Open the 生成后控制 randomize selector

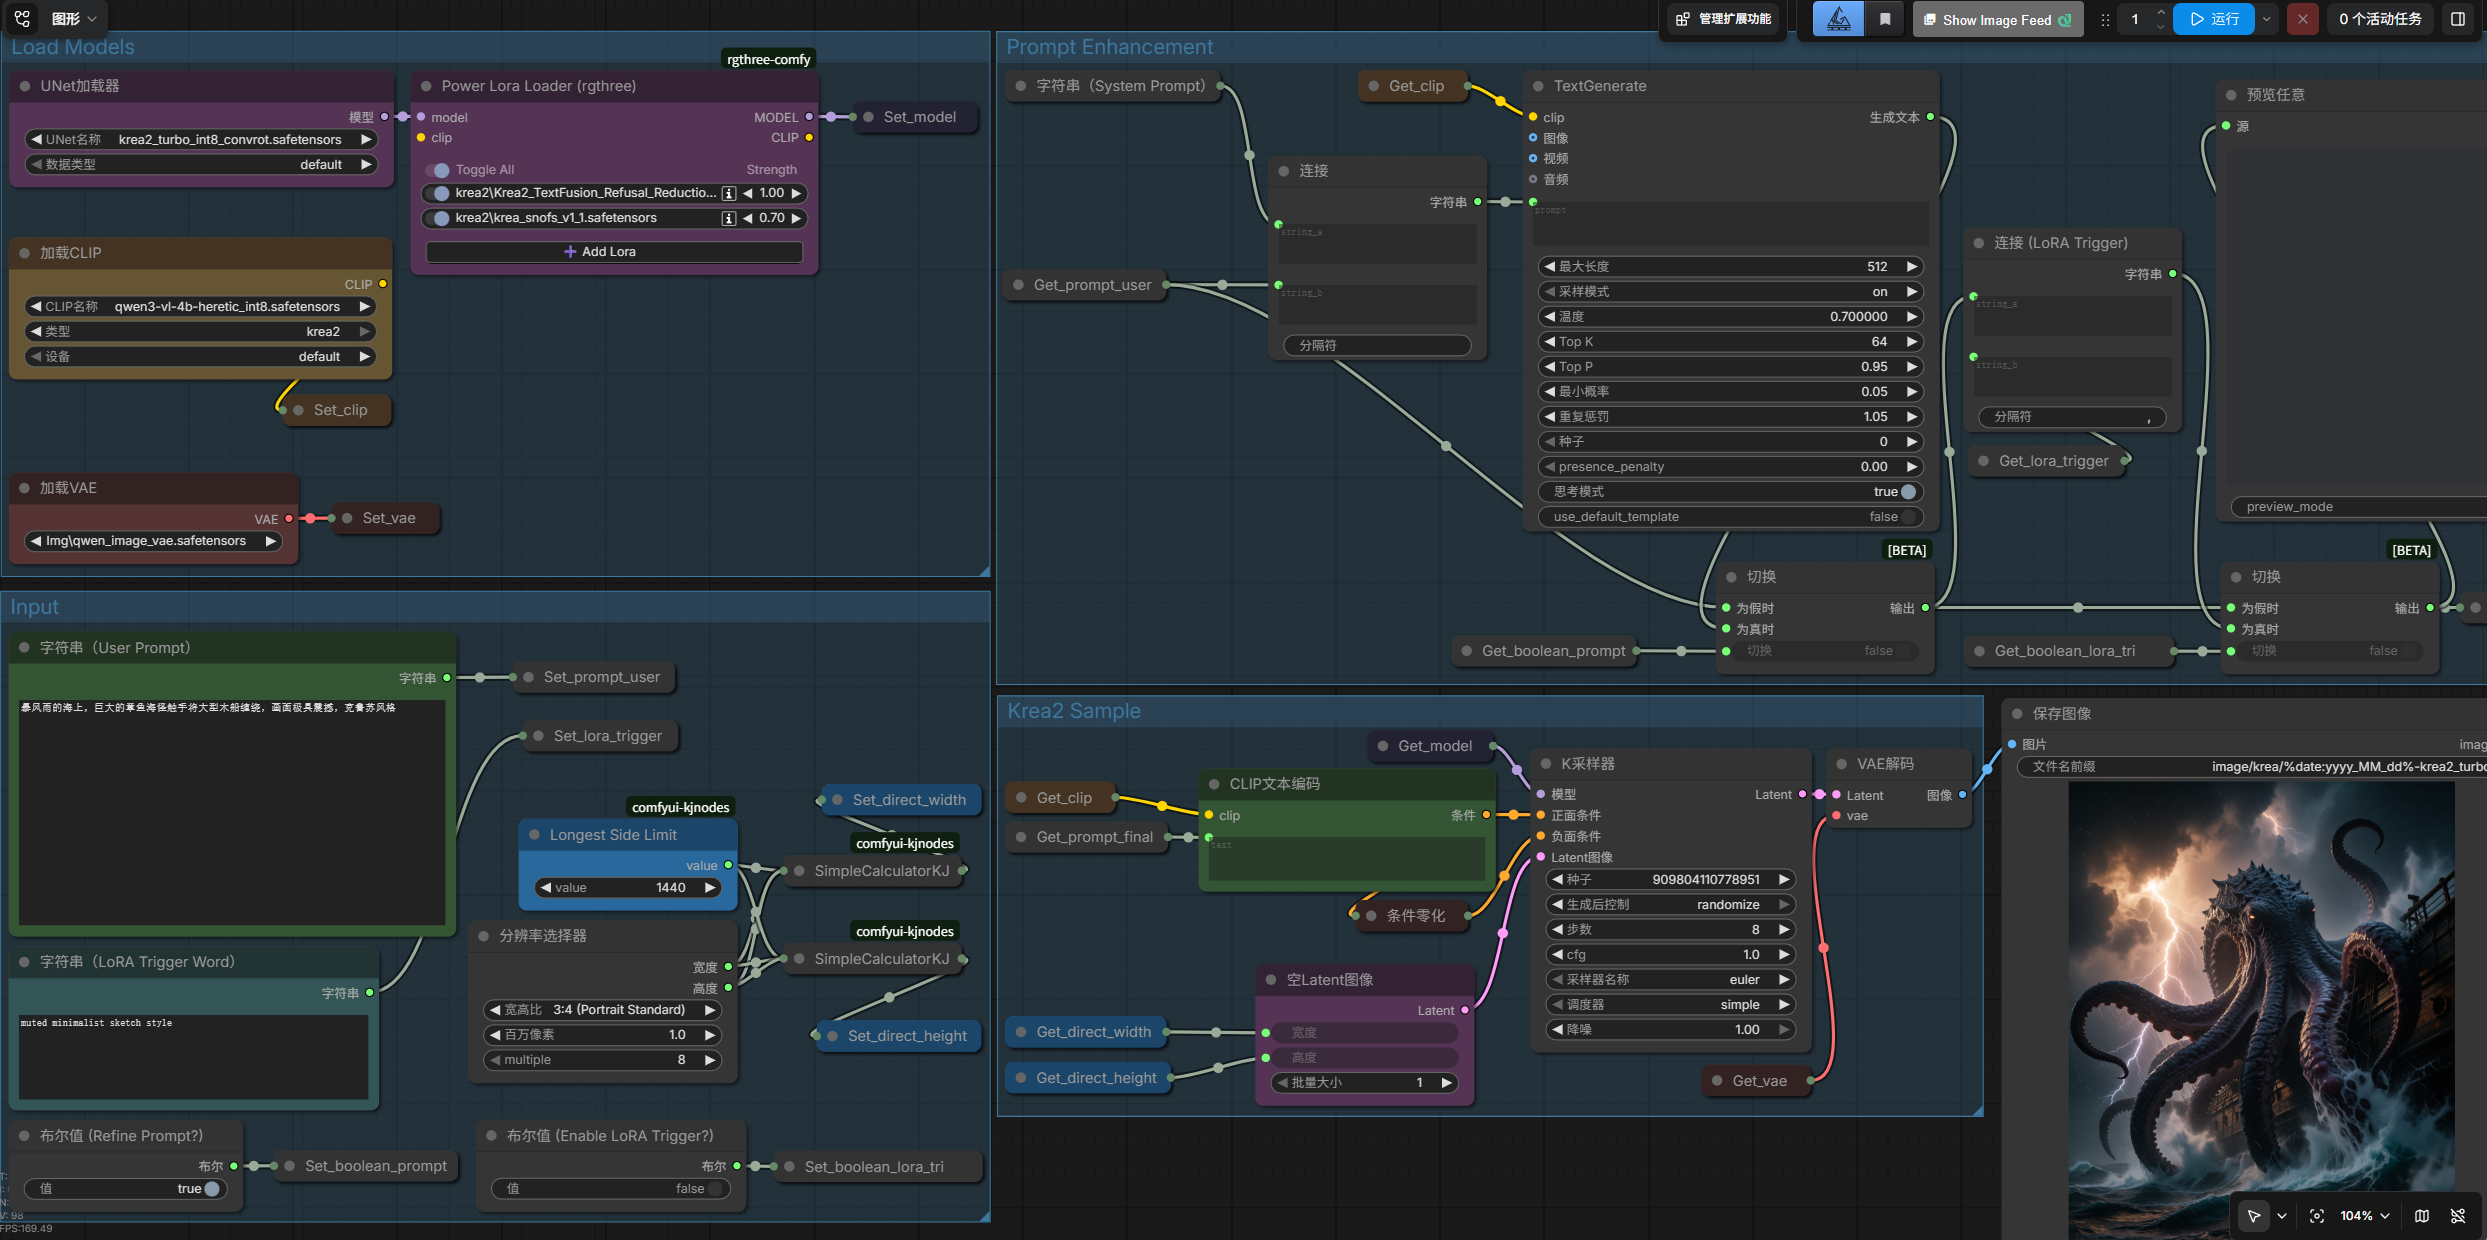[1670, 905]
